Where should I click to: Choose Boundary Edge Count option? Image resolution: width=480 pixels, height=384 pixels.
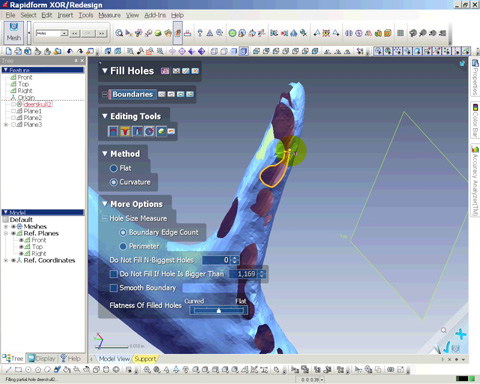123,232
